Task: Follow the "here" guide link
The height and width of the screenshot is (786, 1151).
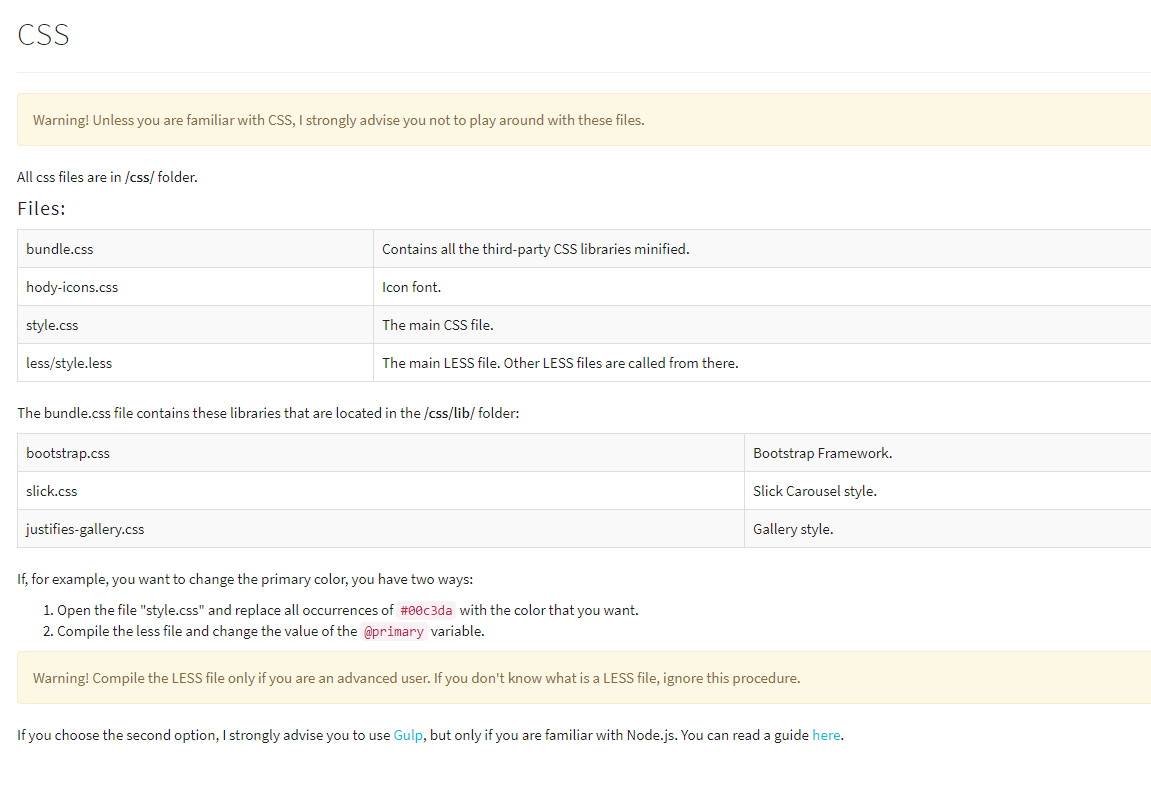Action: 826,735
